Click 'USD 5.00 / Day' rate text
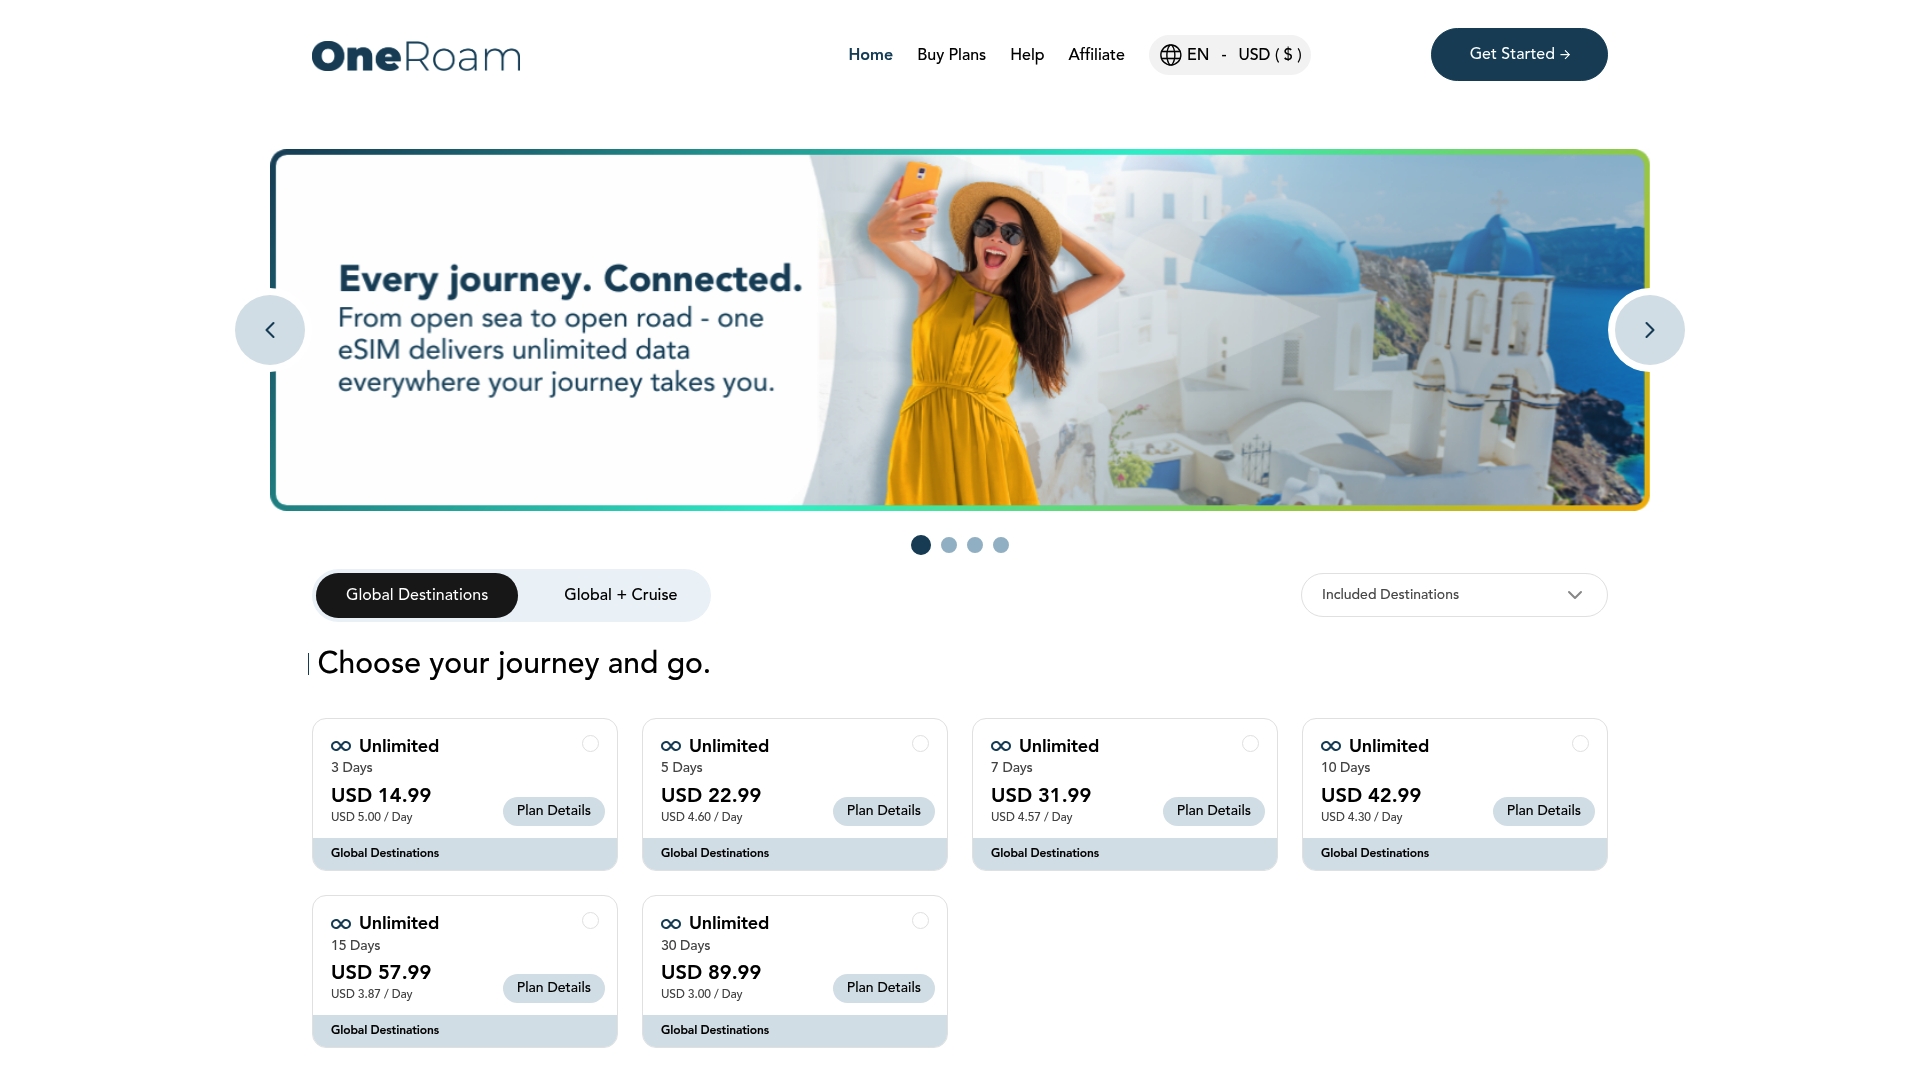 coord(372,818)
